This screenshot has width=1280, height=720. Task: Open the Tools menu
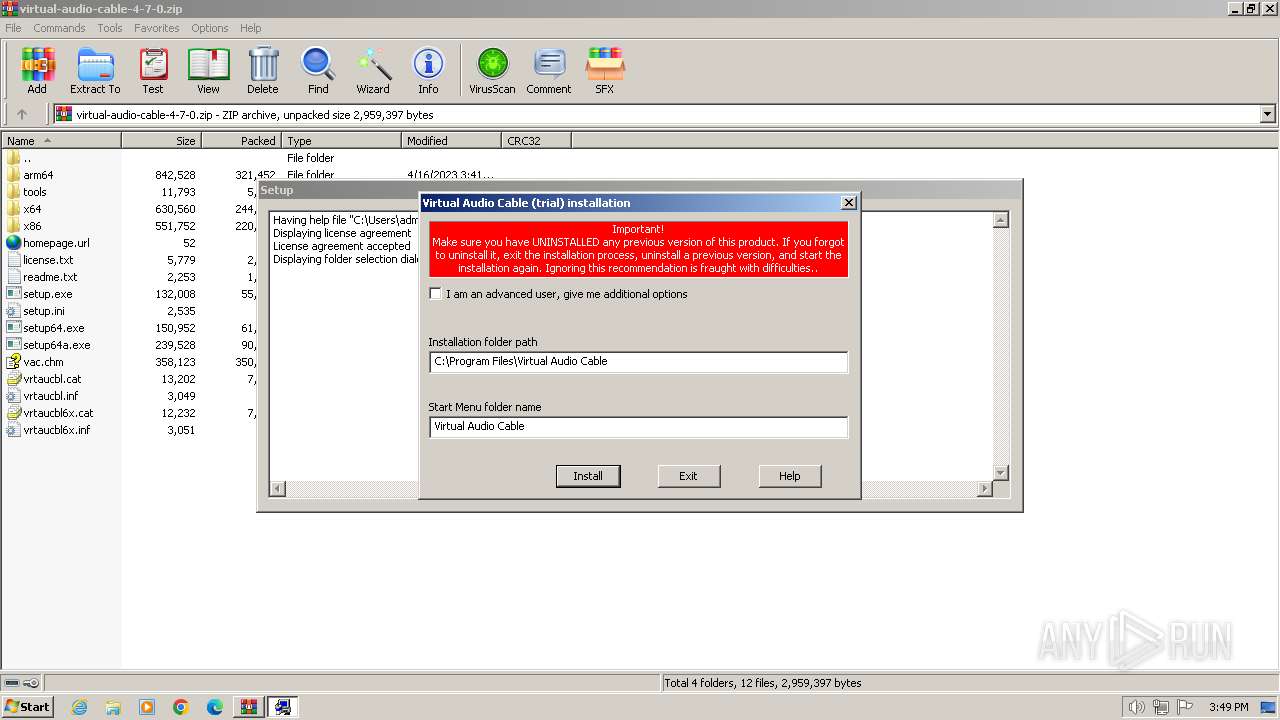(x=110, y=28)
